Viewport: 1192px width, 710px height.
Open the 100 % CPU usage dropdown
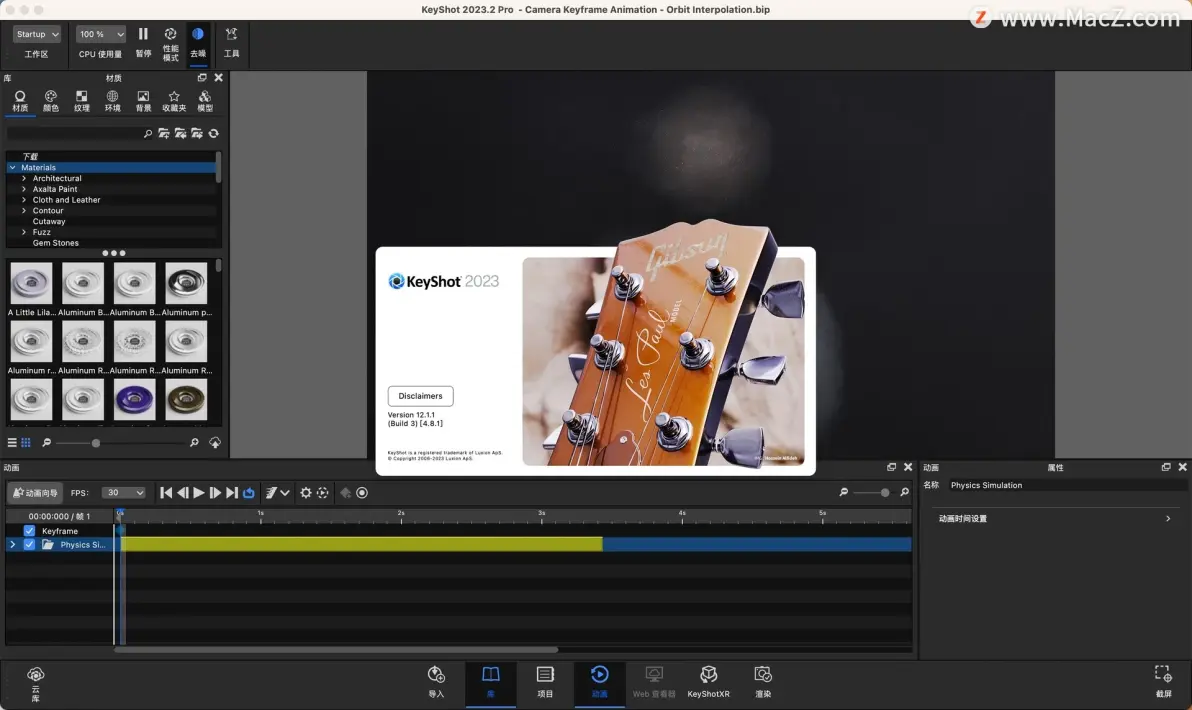coord(100,34)
